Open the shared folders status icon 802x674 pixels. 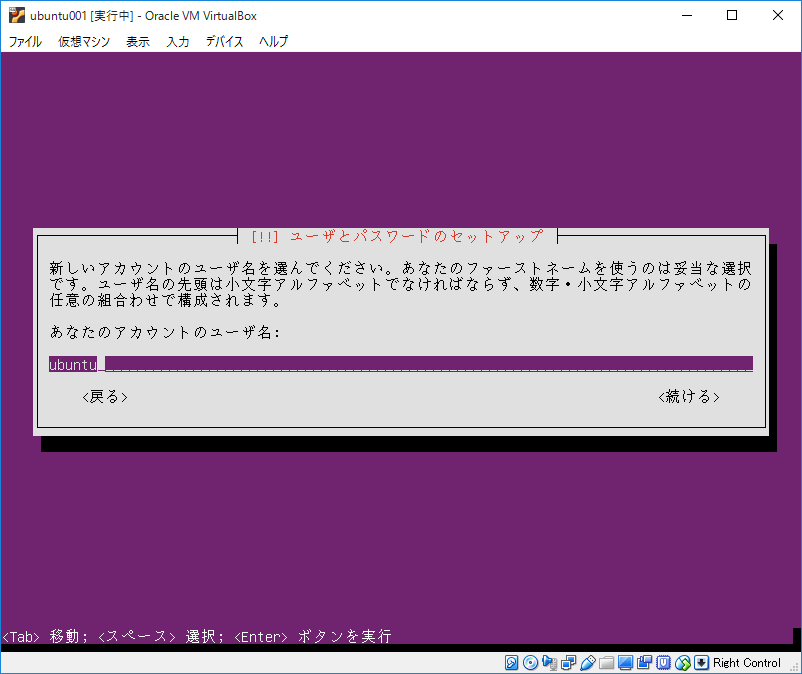[x=607, y=662]
